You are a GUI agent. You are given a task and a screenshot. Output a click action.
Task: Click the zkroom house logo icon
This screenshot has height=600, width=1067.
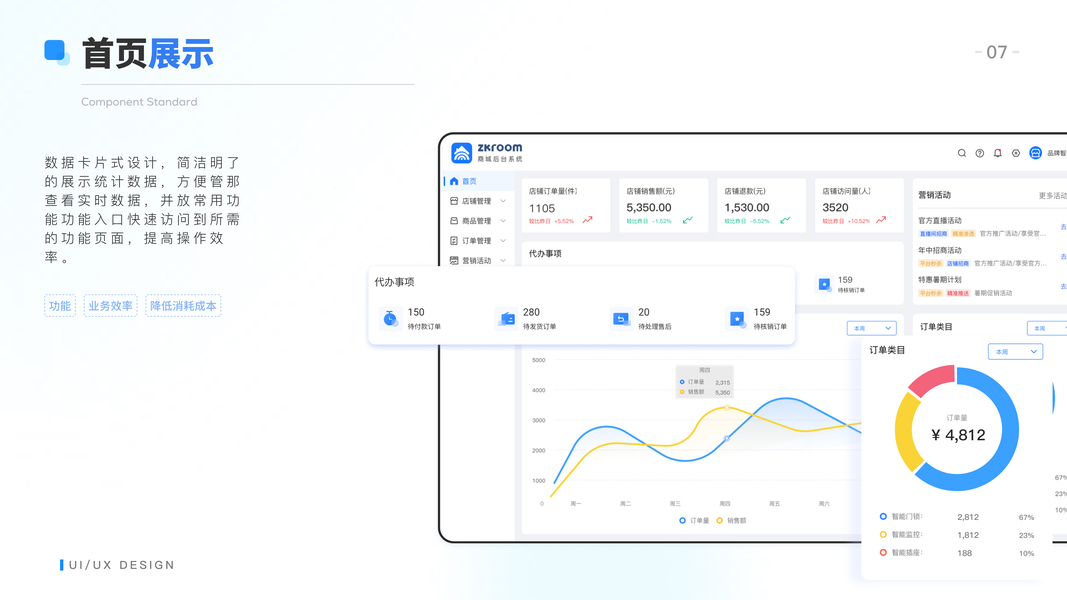[x=461, y=153]
